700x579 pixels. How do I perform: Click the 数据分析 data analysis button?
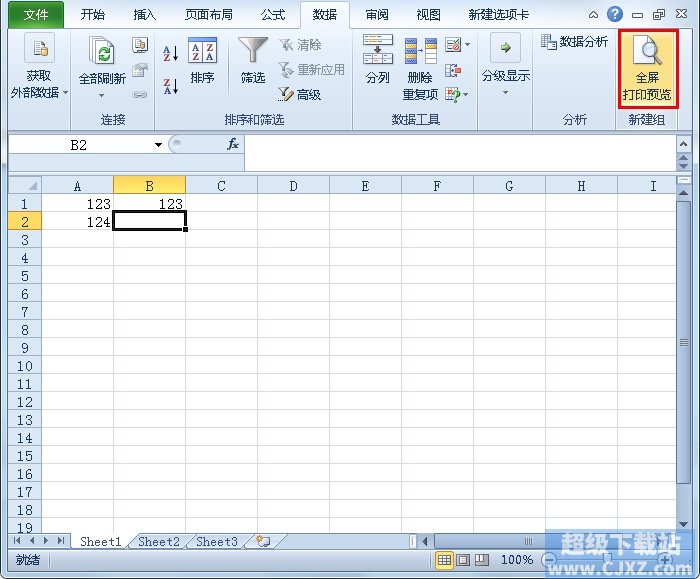coord(574,42)
